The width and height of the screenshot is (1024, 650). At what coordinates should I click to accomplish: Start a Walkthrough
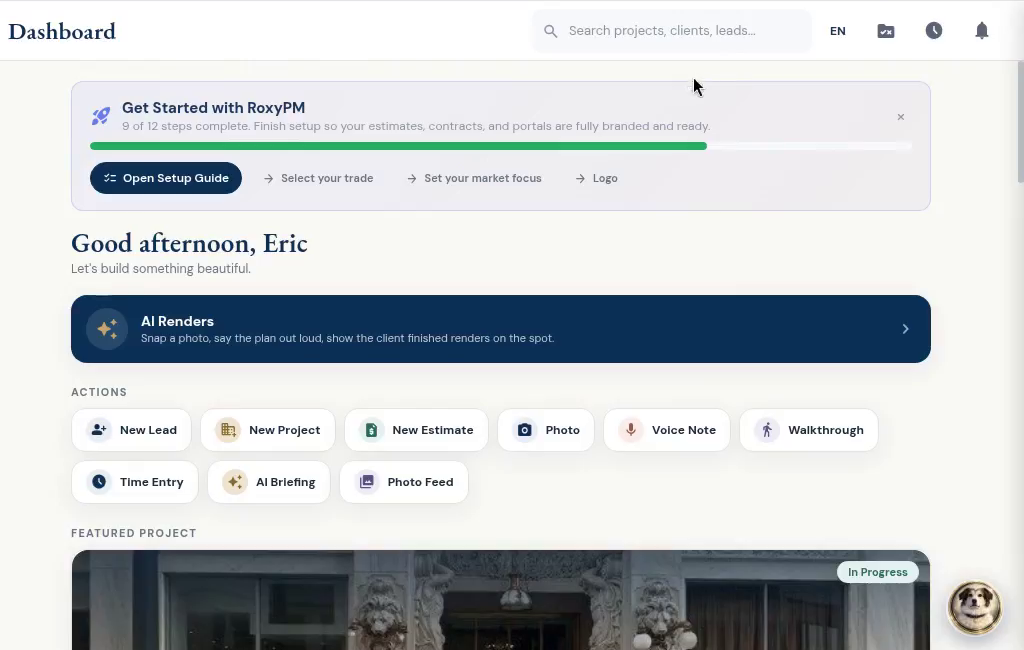(809, 430)
